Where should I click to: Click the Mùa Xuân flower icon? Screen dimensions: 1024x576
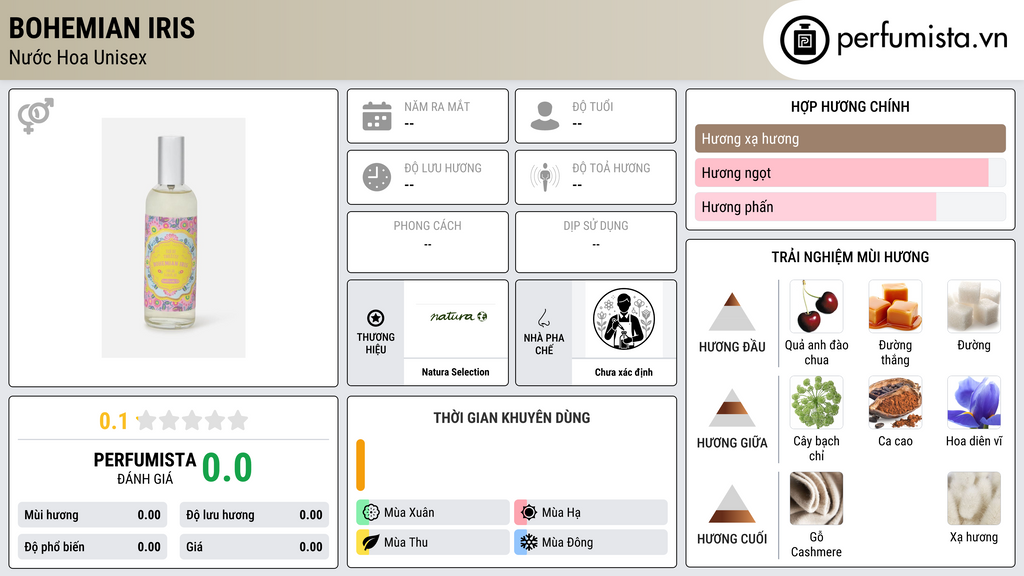(371, 513)
